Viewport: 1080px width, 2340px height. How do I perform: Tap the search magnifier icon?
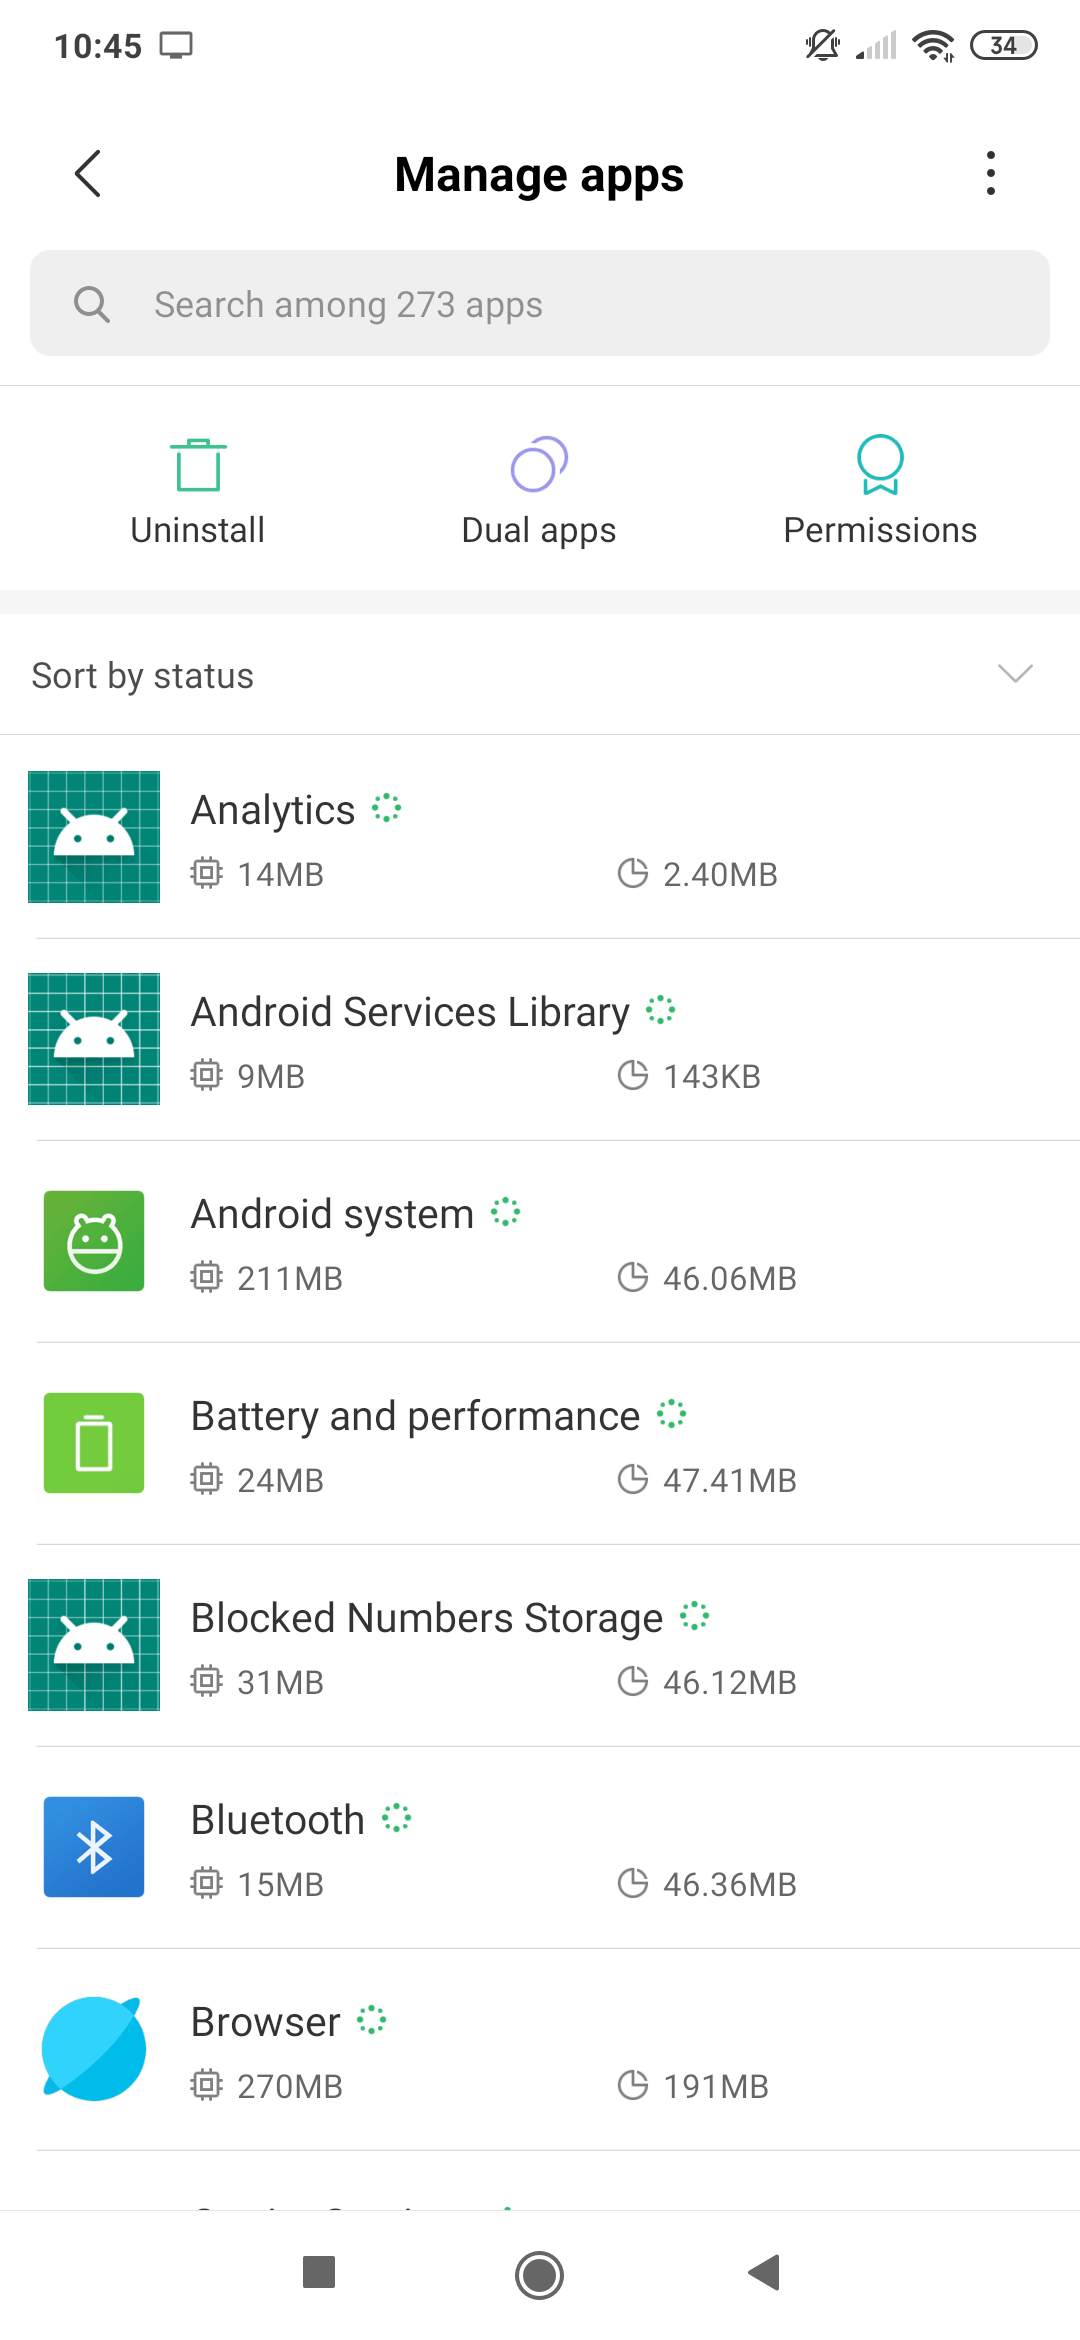pos(92,304)
